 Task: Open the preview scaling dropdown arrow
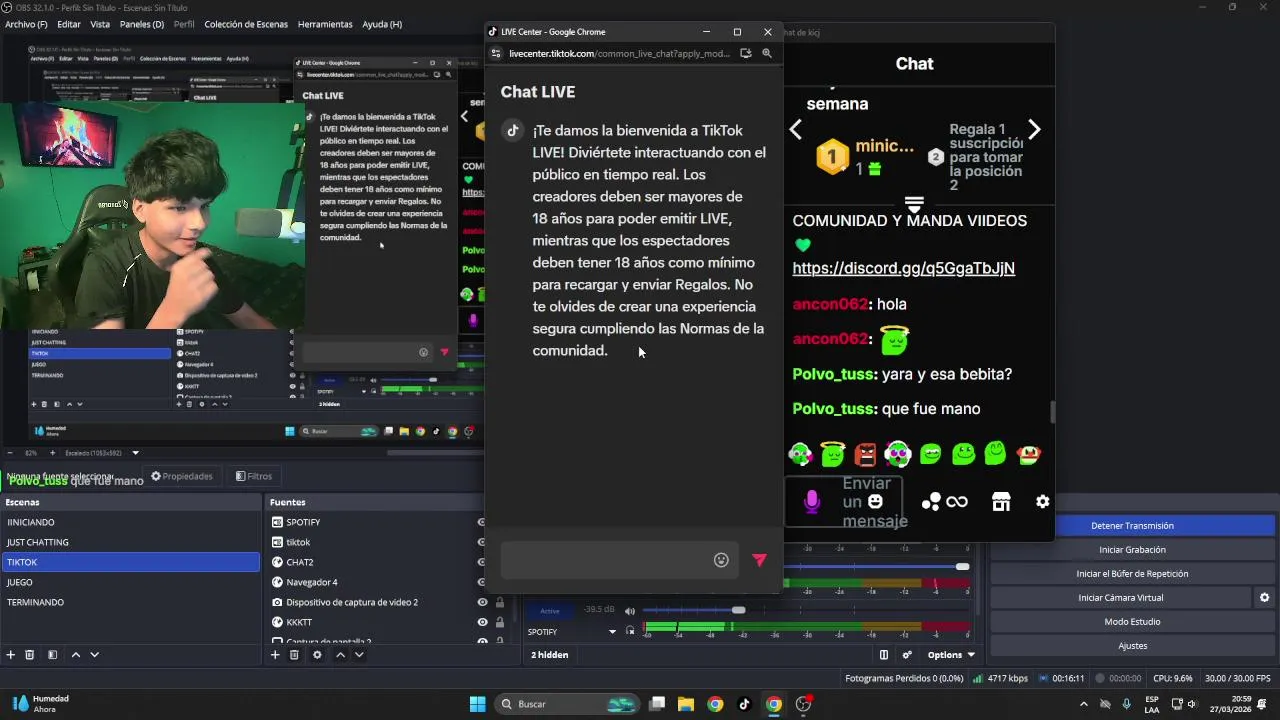[136, 453]
